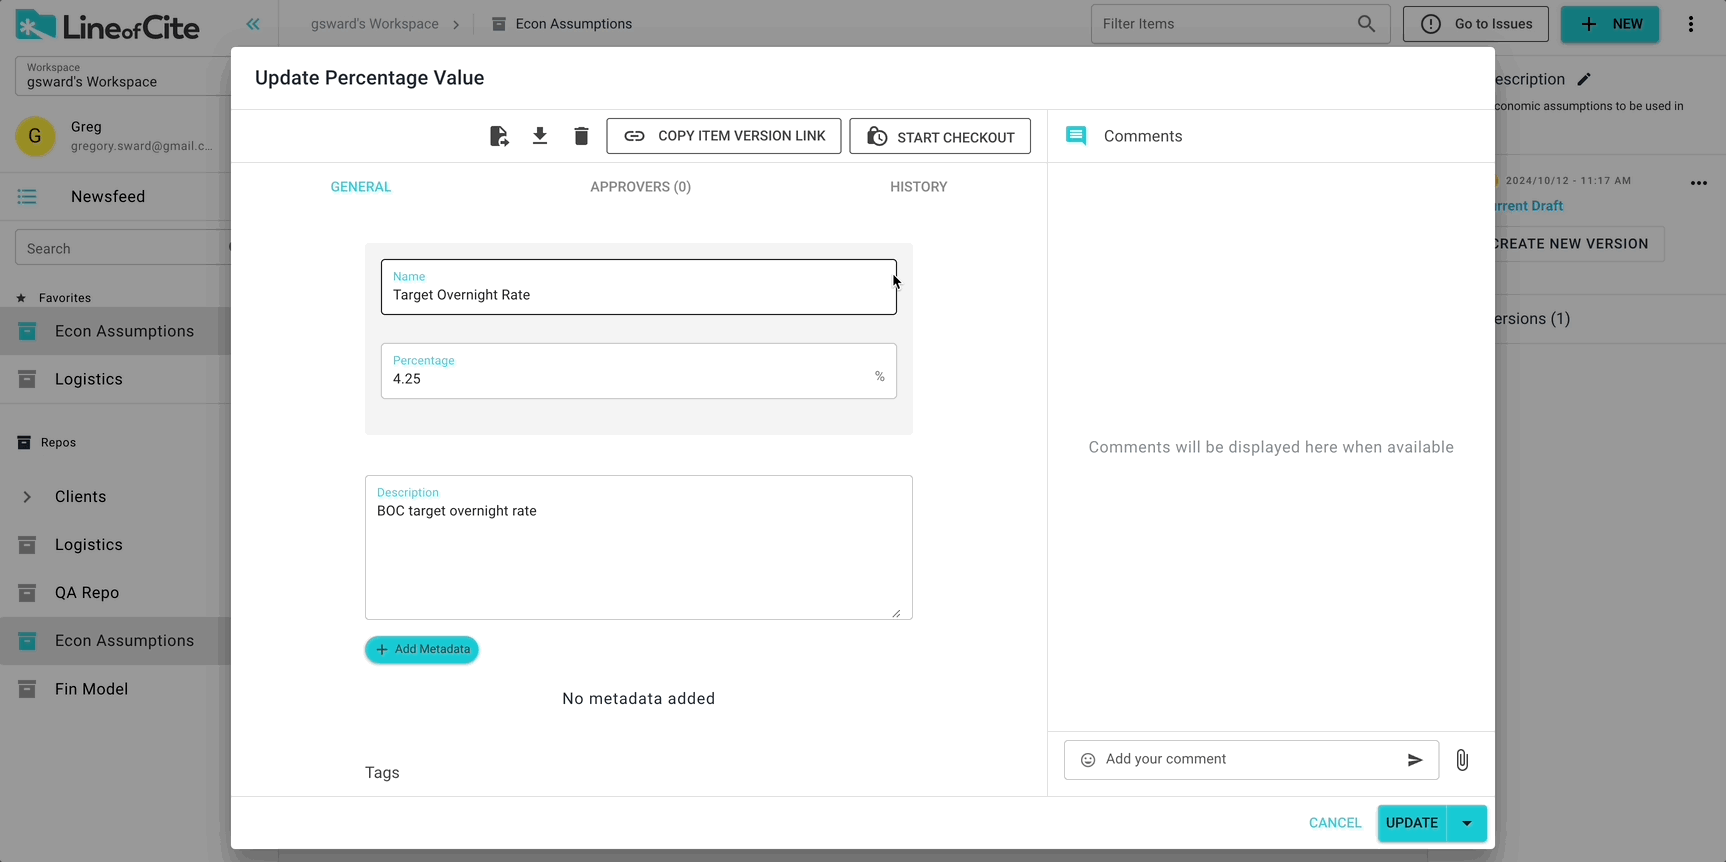Click the Start Checkout button
The width and height of the screenshot is (1726, 862).
[x=940, y=136]
